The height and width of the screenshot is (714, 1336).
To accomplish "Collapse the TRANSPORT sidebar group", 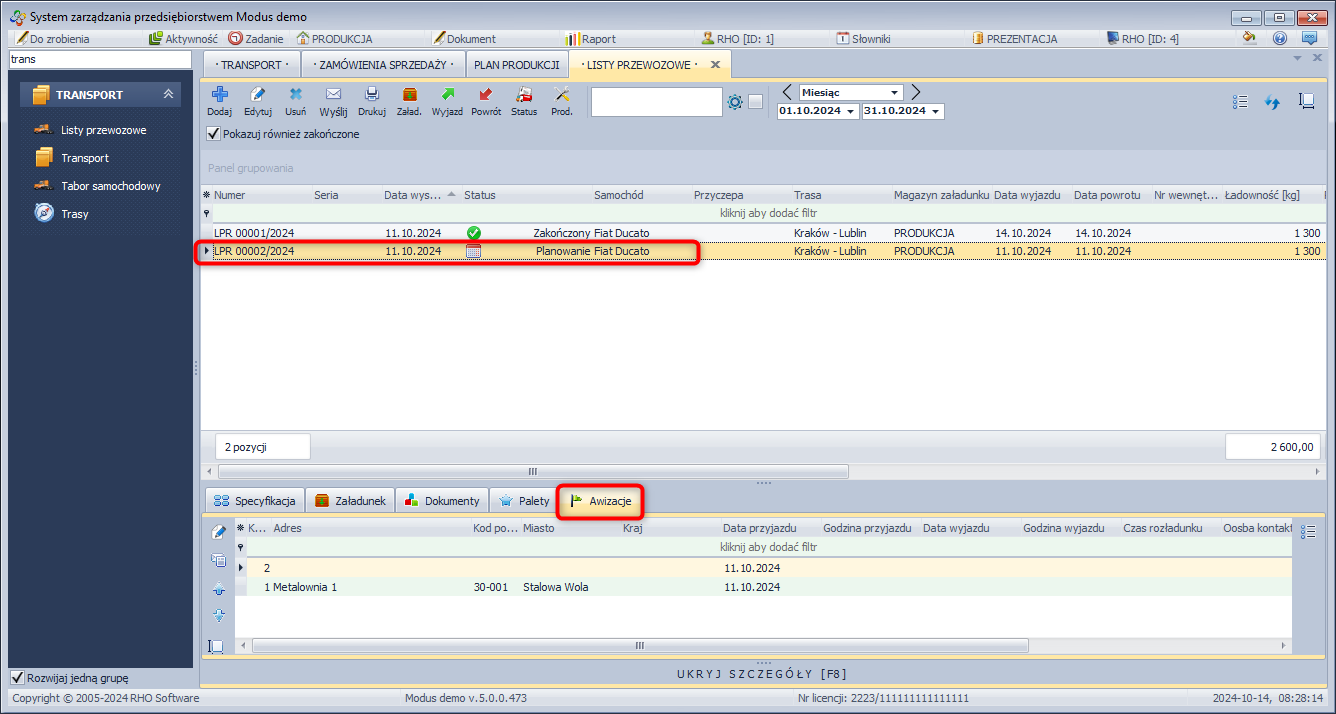I will [x=169, y=95].
